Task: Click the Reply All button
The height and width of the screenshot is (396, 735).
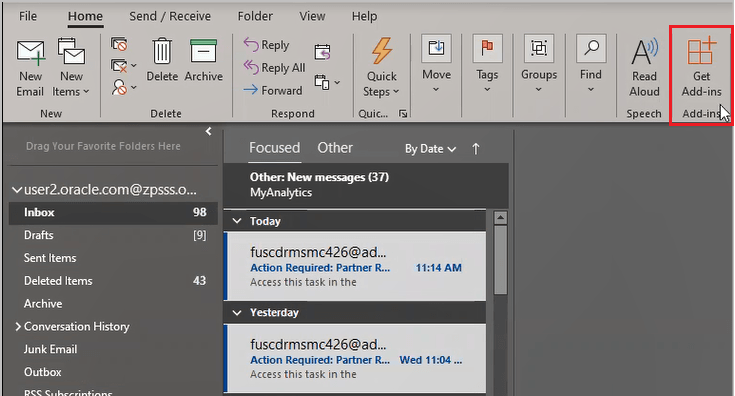Action: click(x=274, y=68)
